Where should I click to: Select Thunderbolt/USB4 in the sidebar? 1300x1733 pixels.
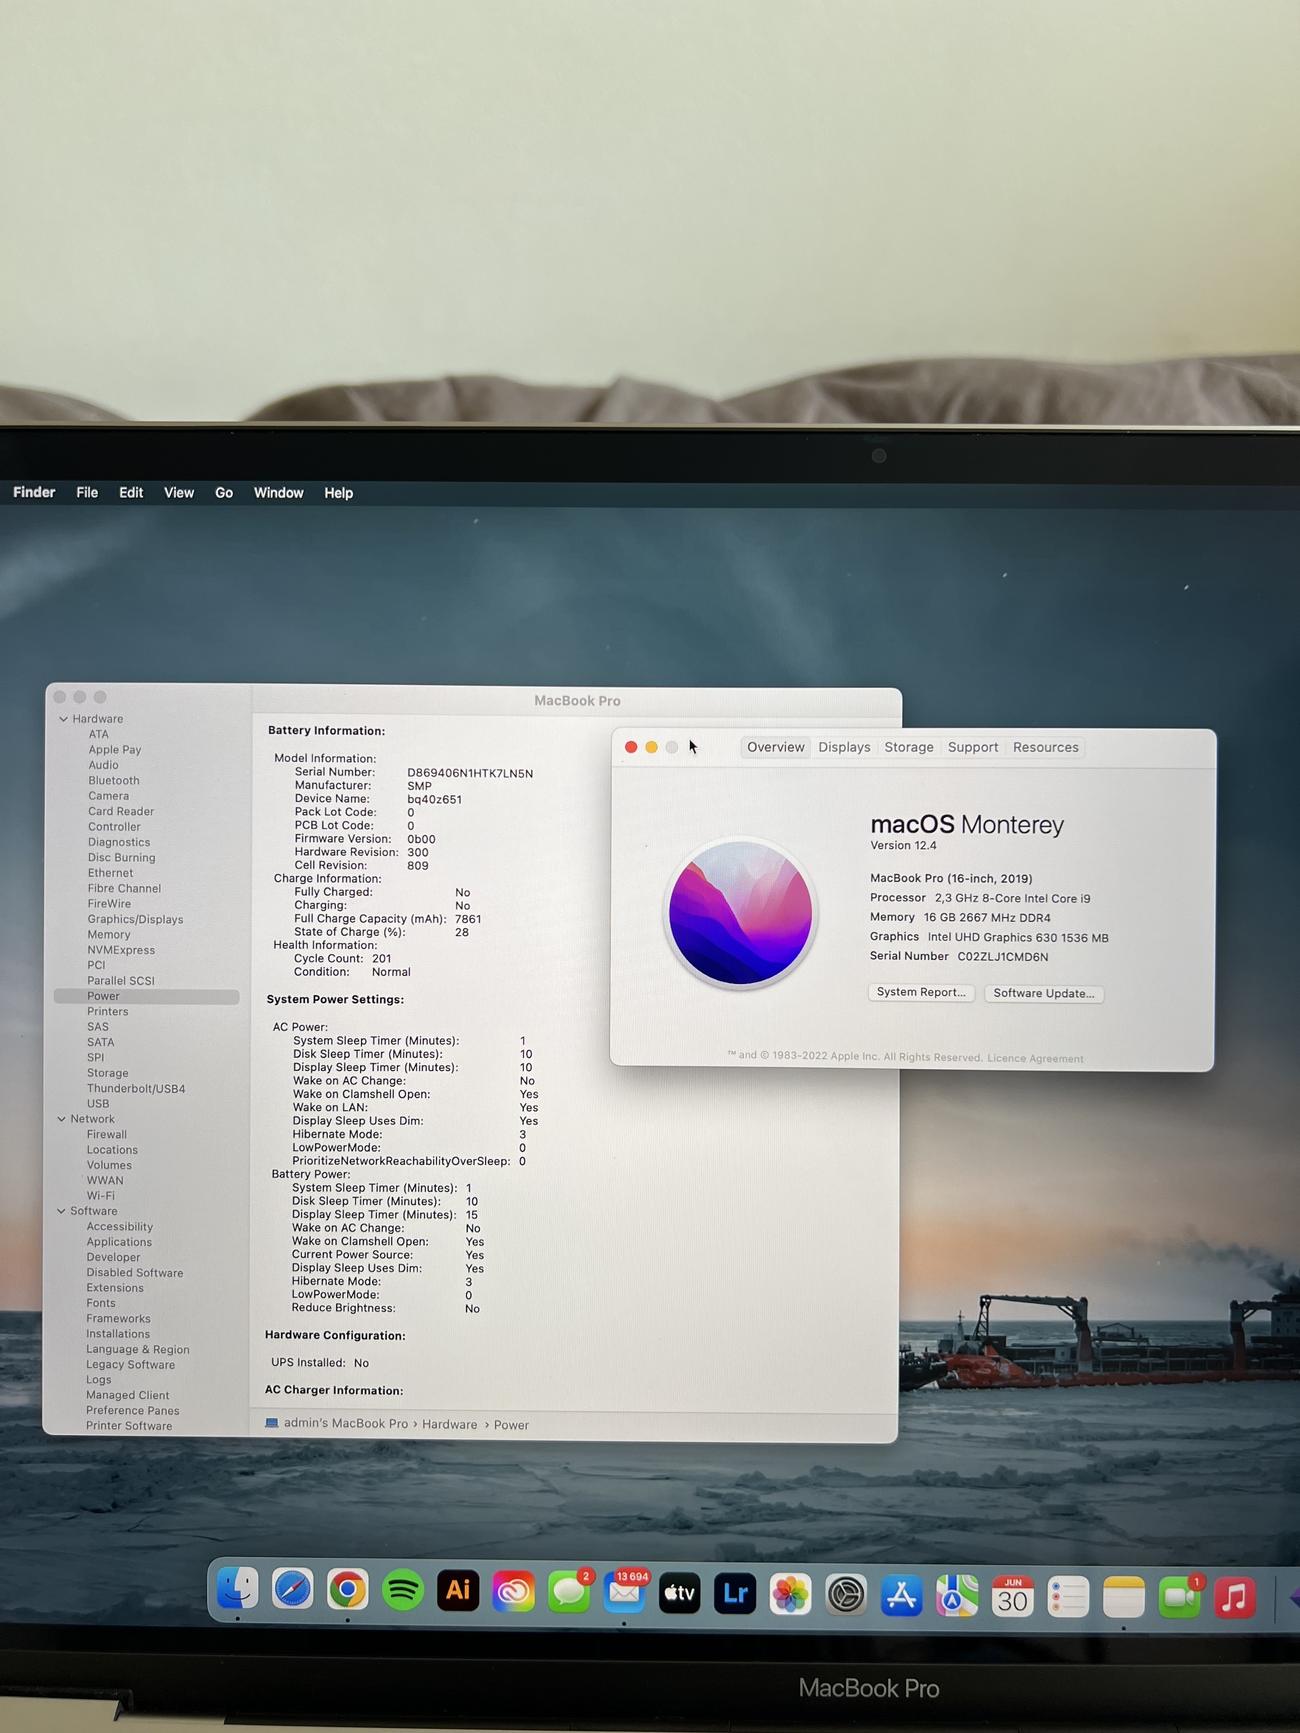coord(136,1088)
